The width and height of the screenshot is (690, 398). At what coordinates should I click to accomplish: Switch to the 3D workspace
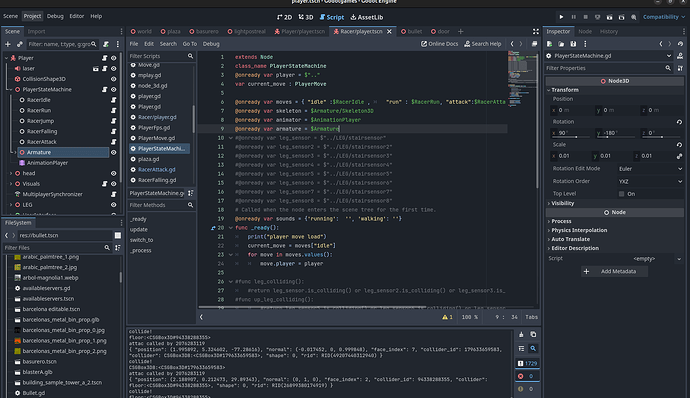tap(306, 17)
